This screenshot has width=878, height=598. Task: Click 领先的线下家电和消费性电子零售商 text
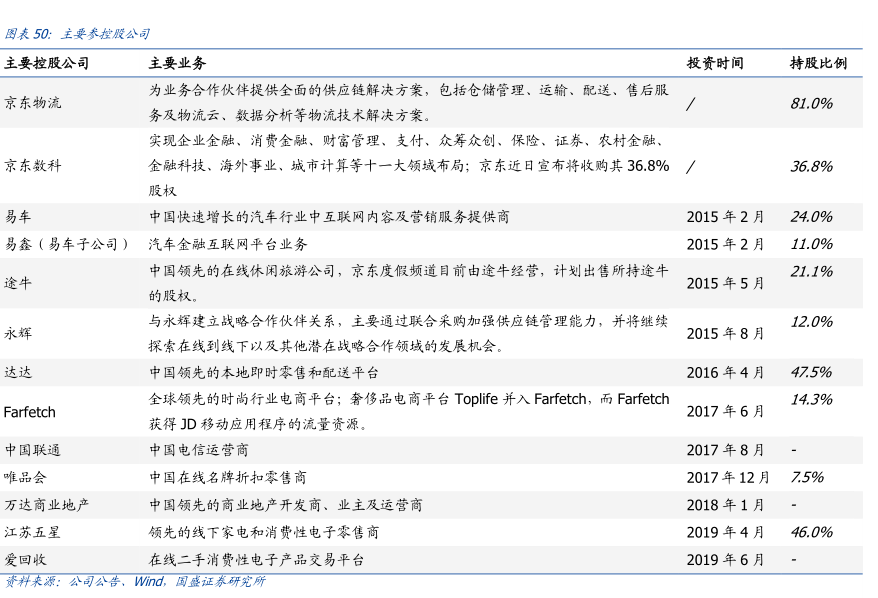pyautogui.click(x=264, y=532)
